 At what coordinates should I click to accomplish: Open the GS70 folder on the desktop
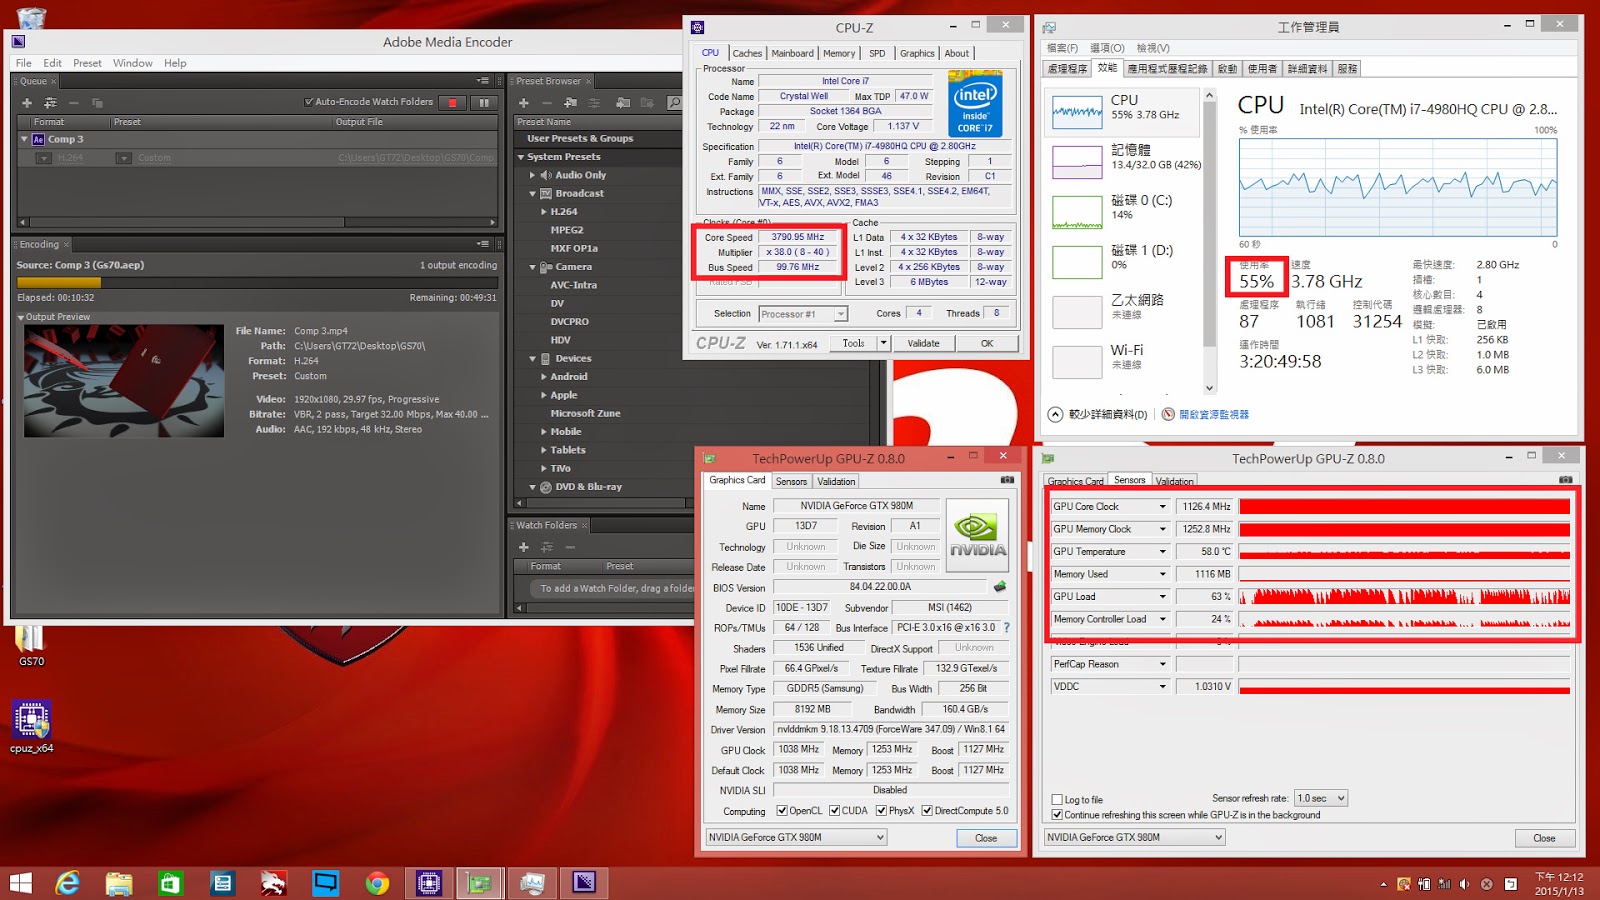(30, 645)
